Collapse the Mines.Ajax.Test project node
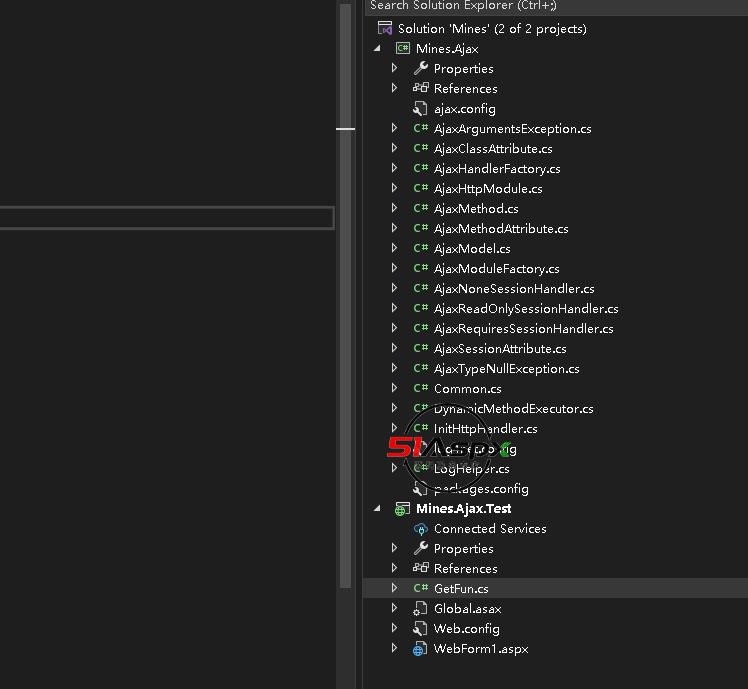 [377, 508]
